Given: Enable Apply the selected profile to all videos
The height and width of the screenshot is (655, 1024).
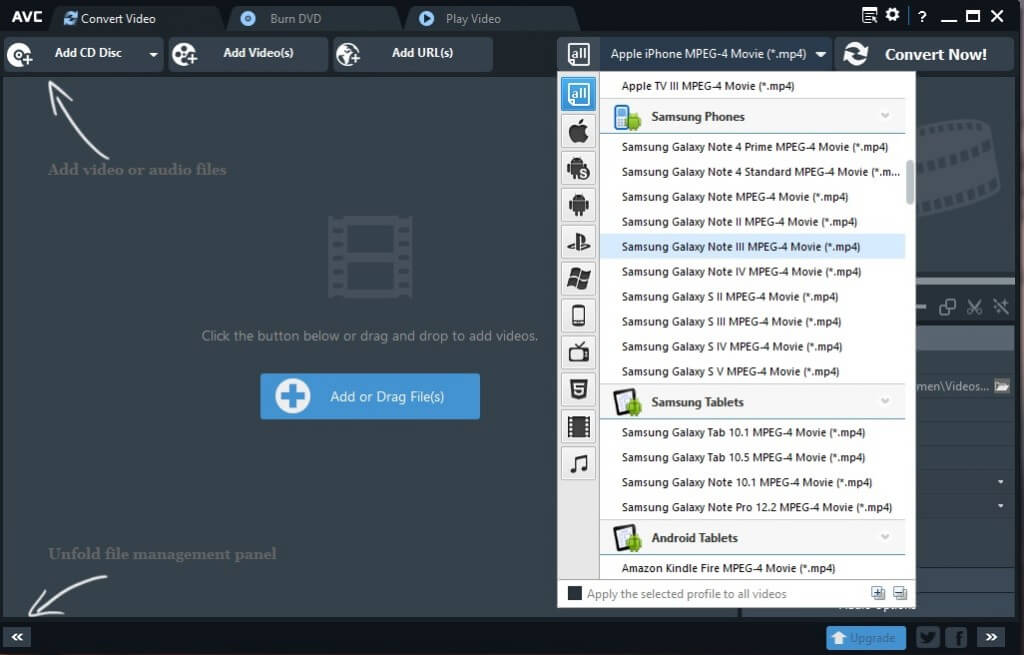Looking at the screenshot, I should 574,593.
